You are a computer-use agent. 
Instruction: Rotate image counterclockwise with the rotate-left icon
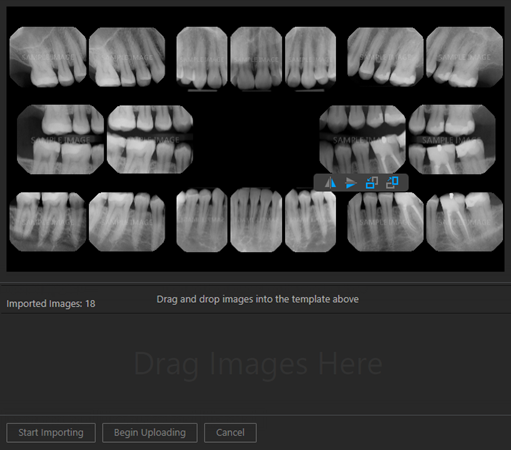[372, 183]
